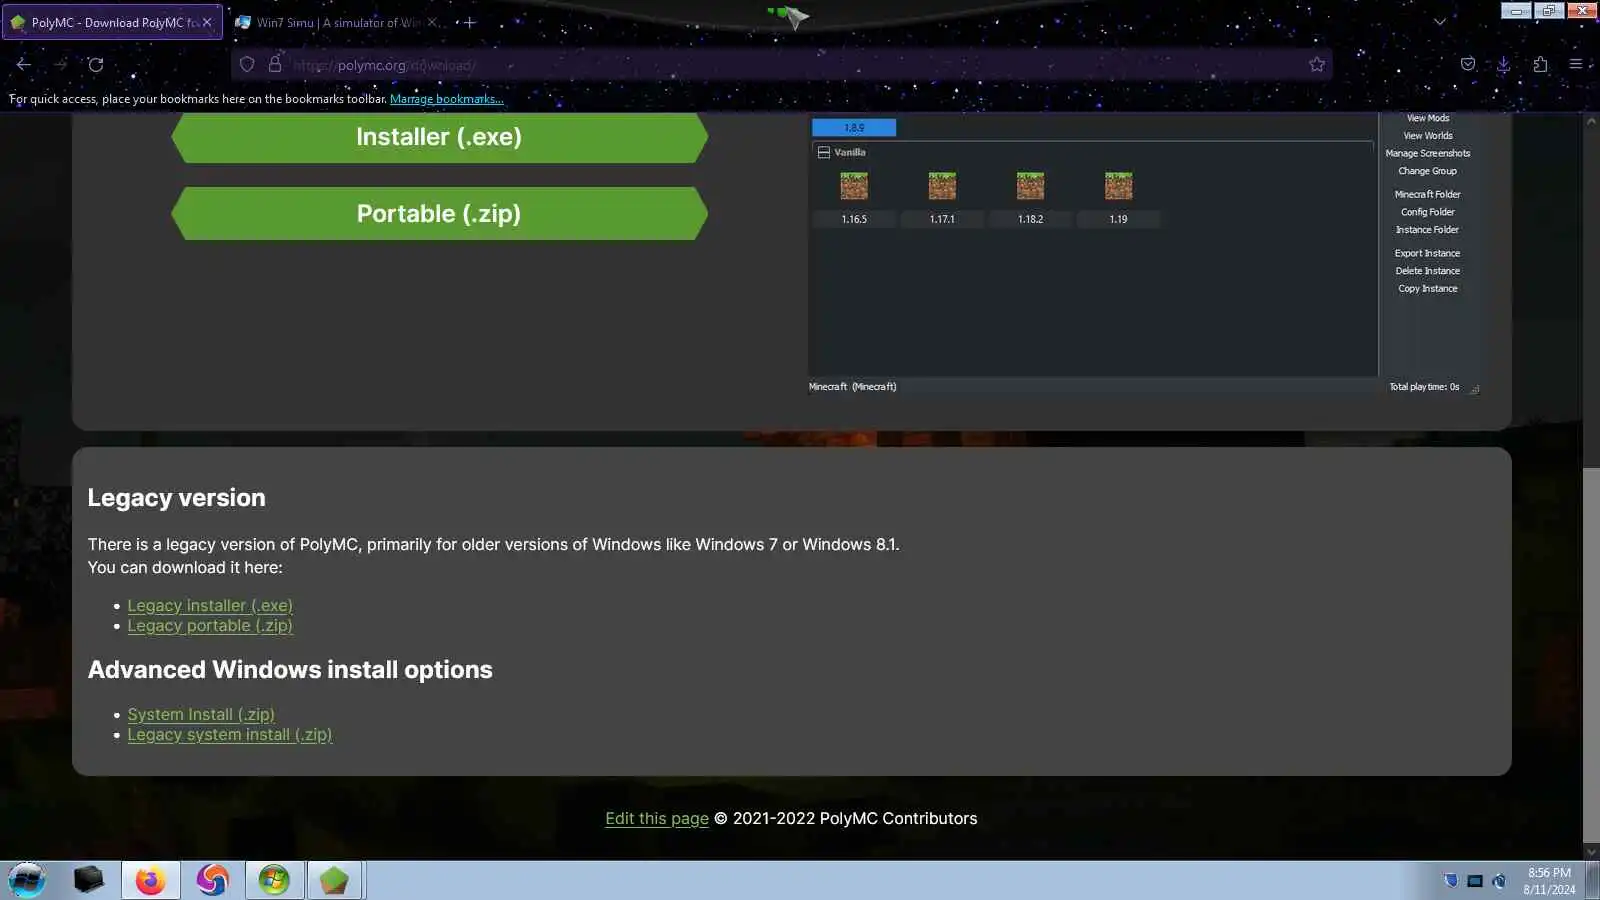Select the highlighted 1.8.9 instance label
This screenshot has width=1600, height=900.
854,128
